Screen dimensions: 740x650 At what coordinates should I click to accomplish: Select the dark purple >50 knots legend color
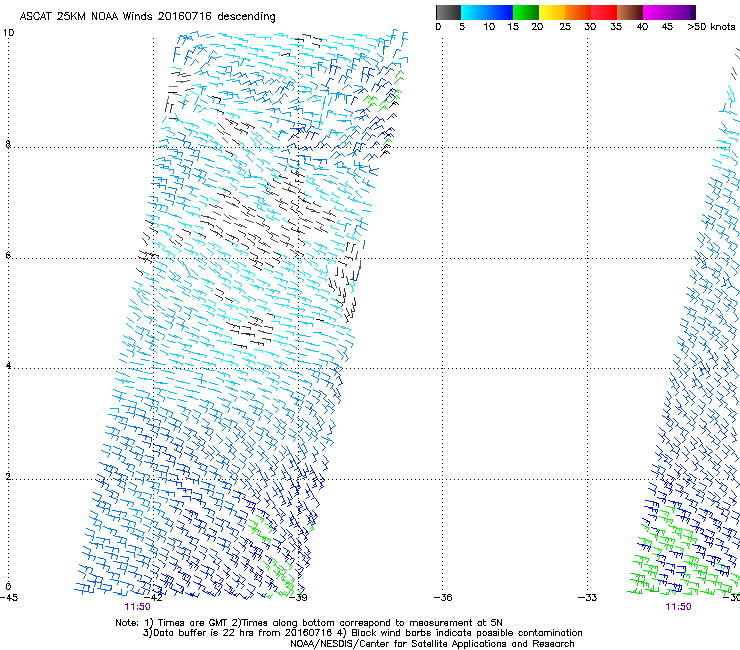coord(692,12)
